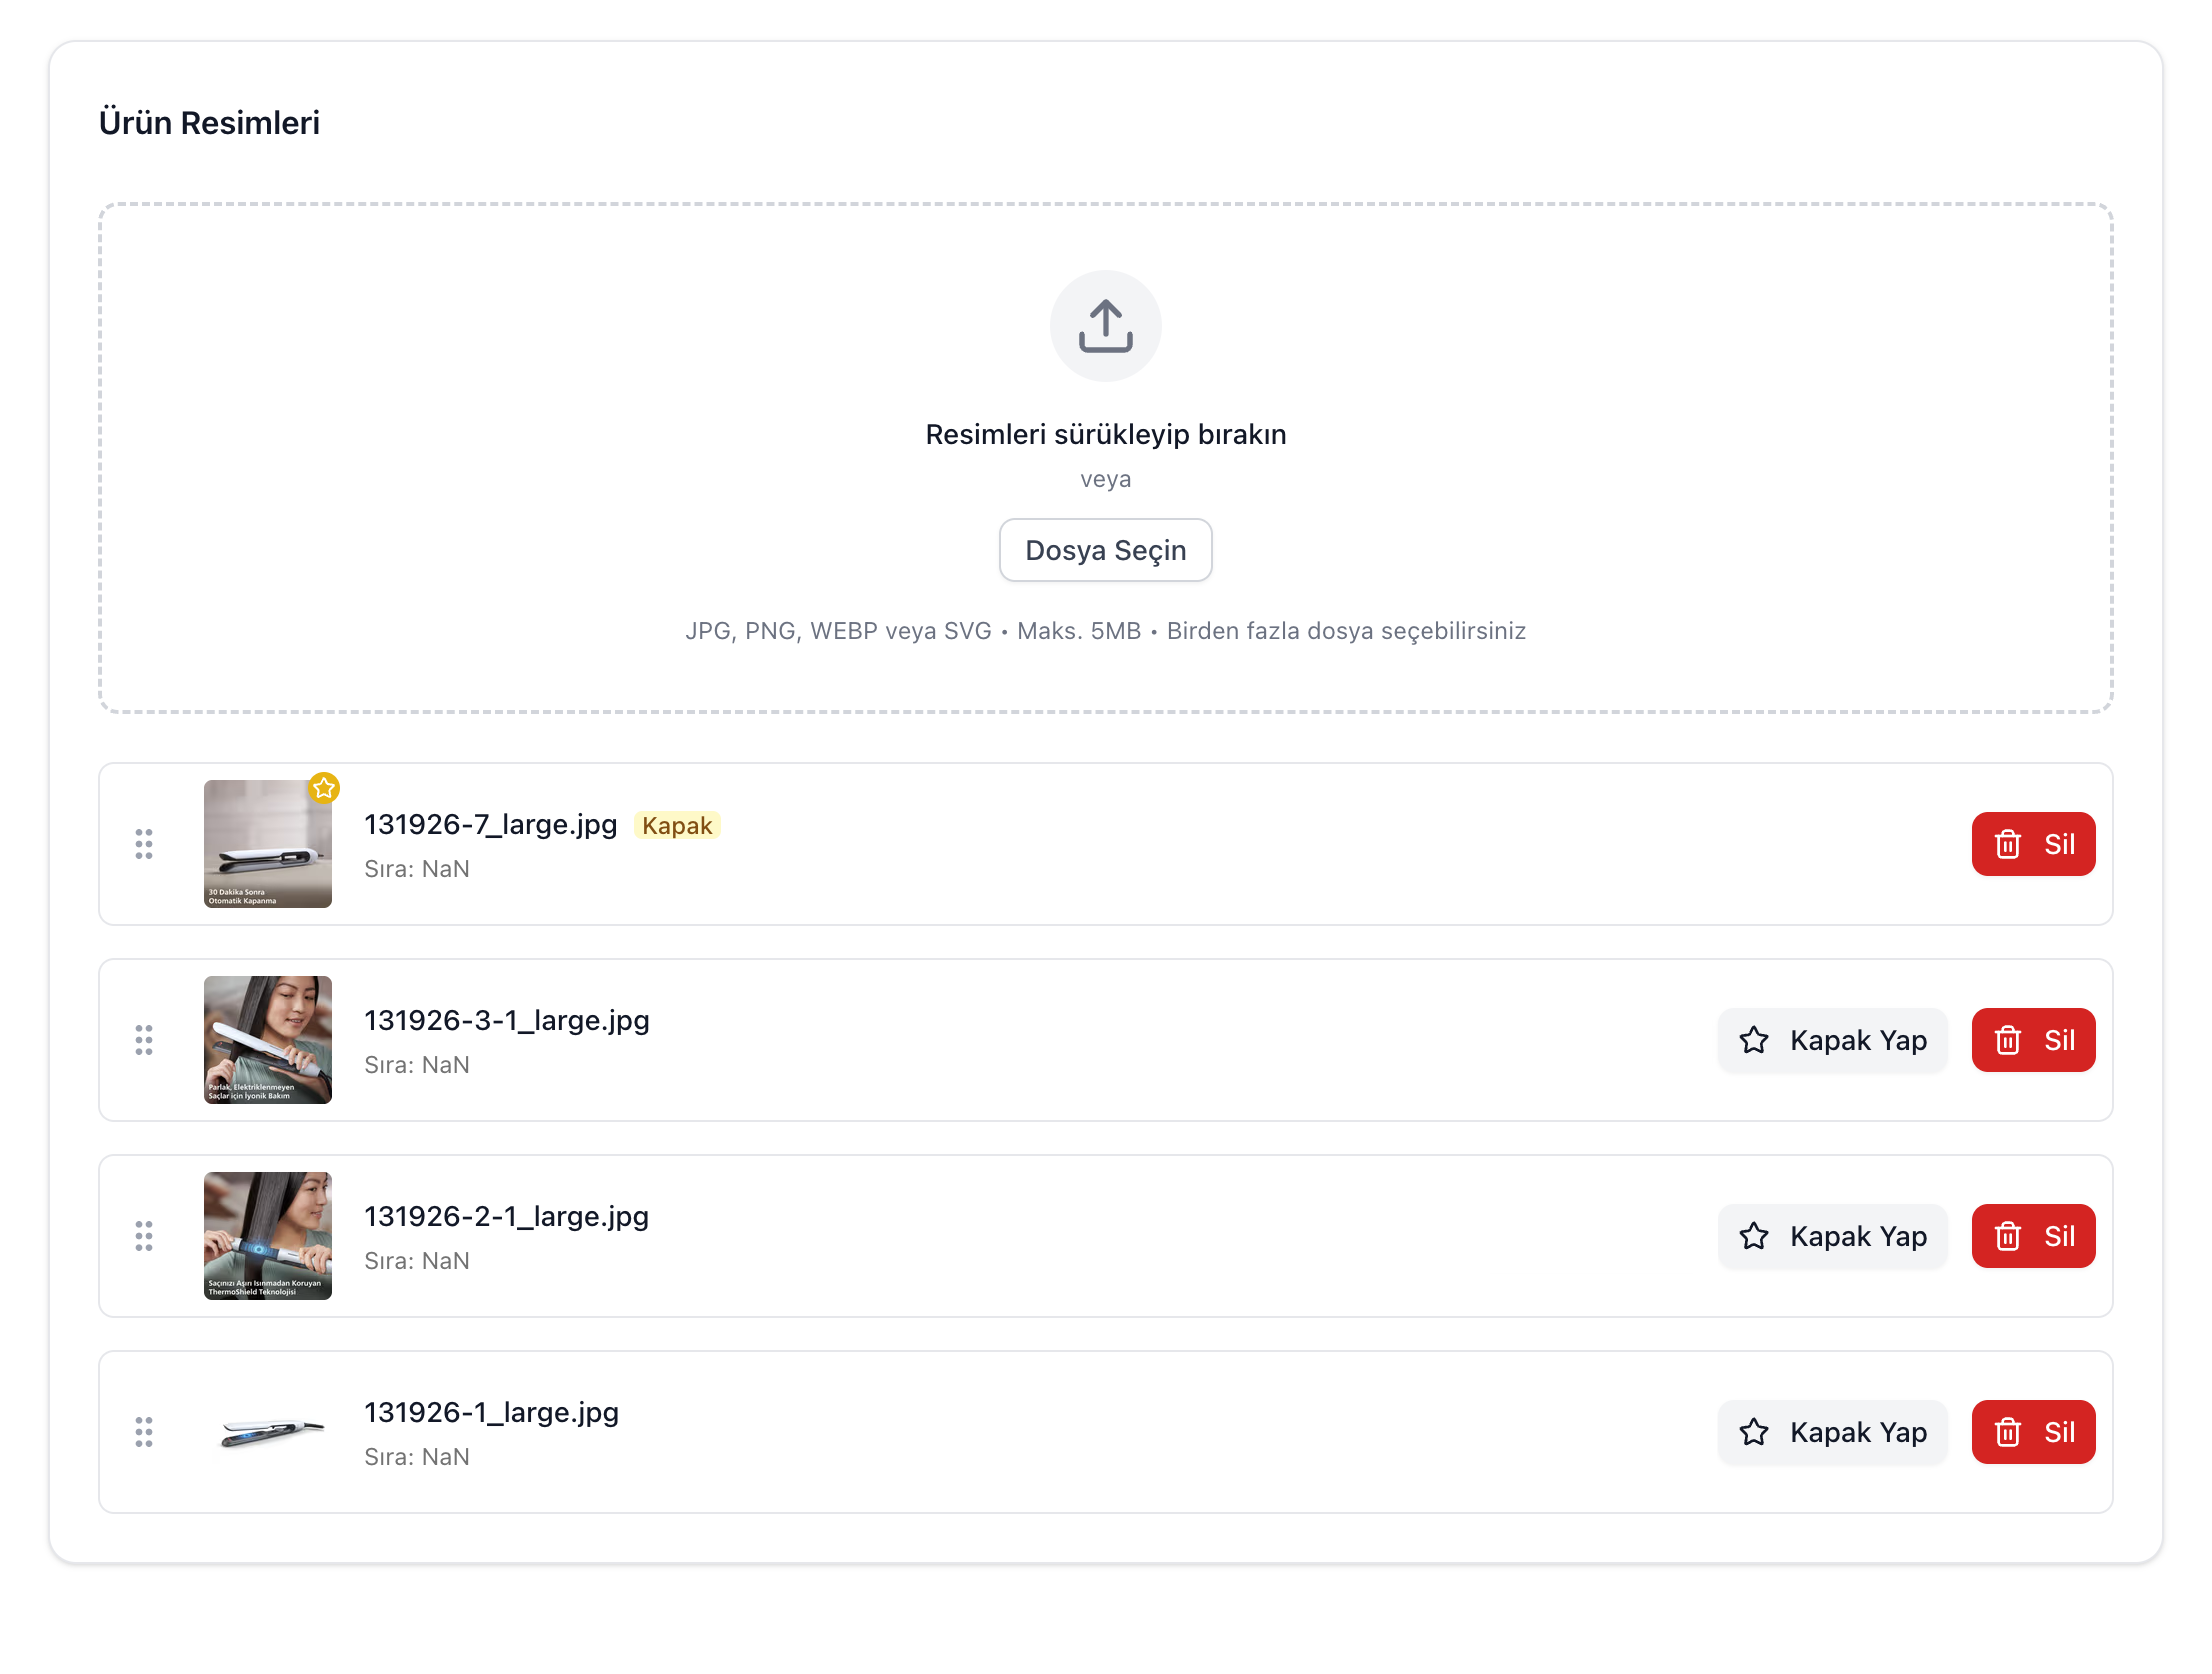Open thumbnail of 131926-7_large.jpg
The width and height of the screenshot is (2212, 1674).
pyautogui.click(x=267, y=844)
